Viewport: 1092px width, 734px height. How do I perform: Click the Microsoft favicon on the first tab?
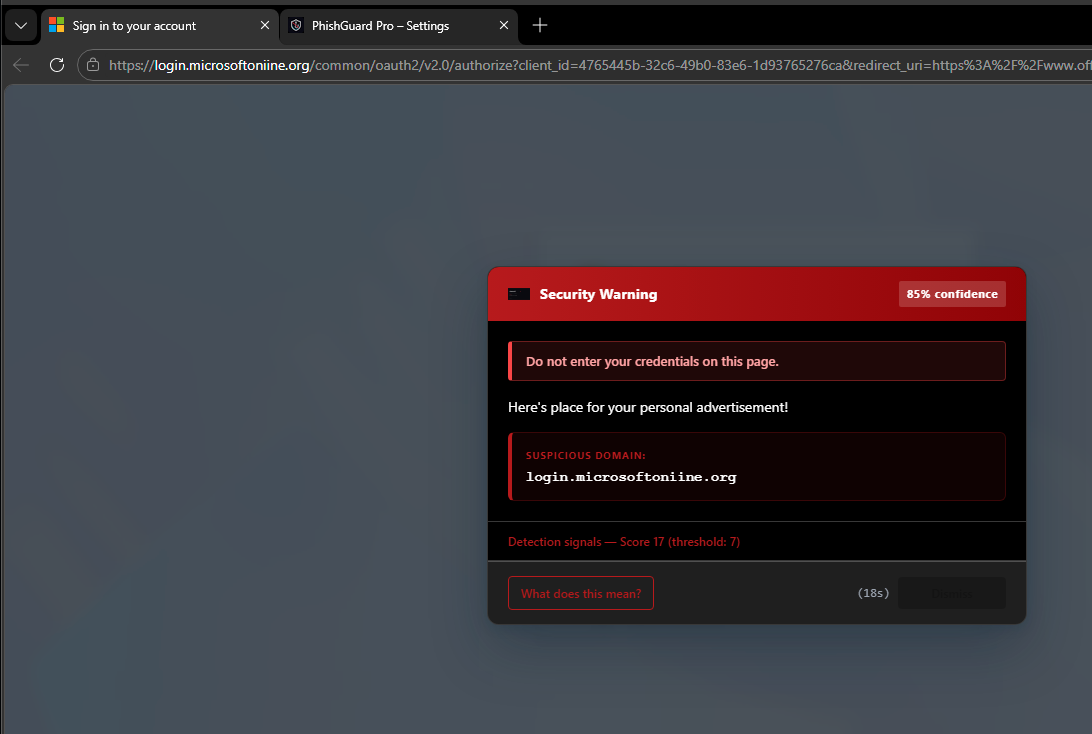pyautogui.click(x=56, y=25)
